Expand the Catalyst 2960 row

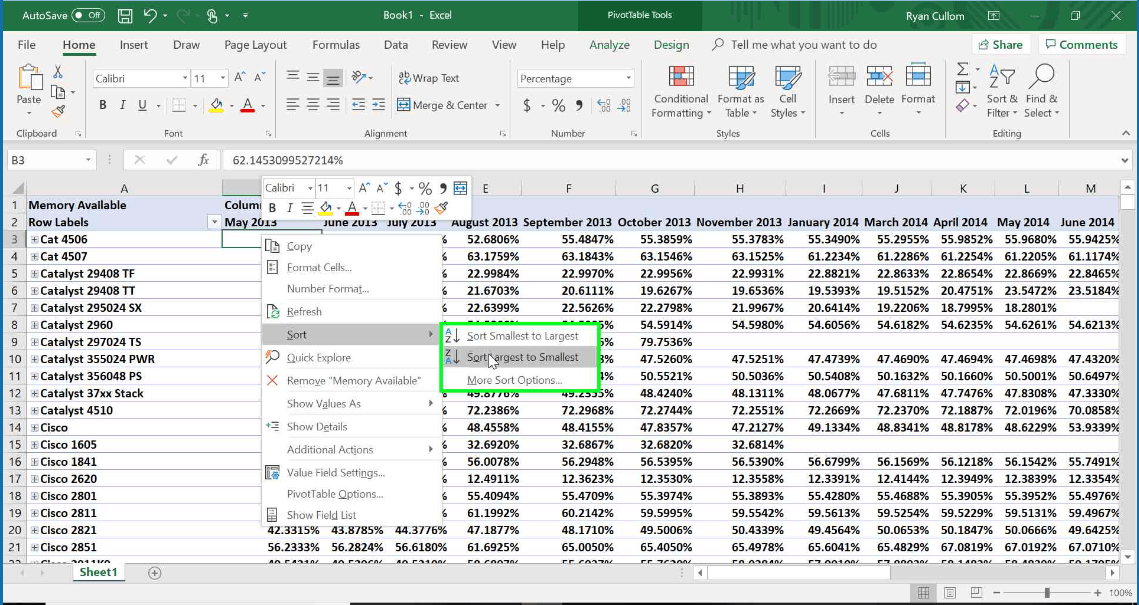coord(34,325)
